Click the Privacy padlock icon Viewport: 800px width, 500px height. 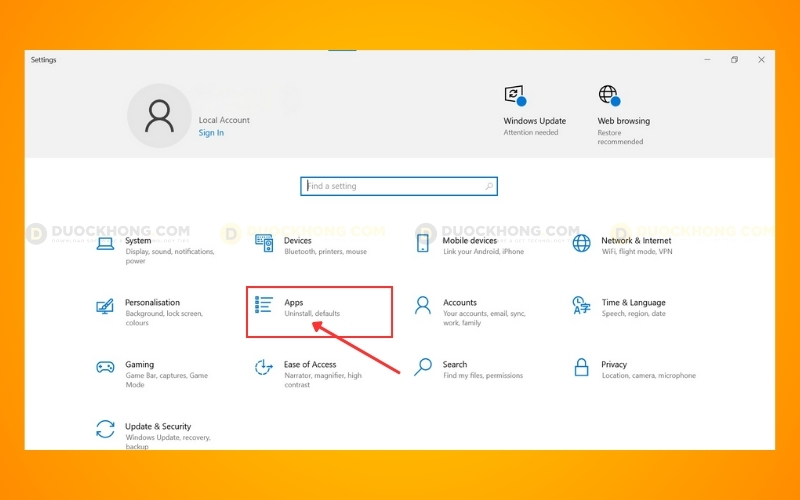[x=582, y=367]
